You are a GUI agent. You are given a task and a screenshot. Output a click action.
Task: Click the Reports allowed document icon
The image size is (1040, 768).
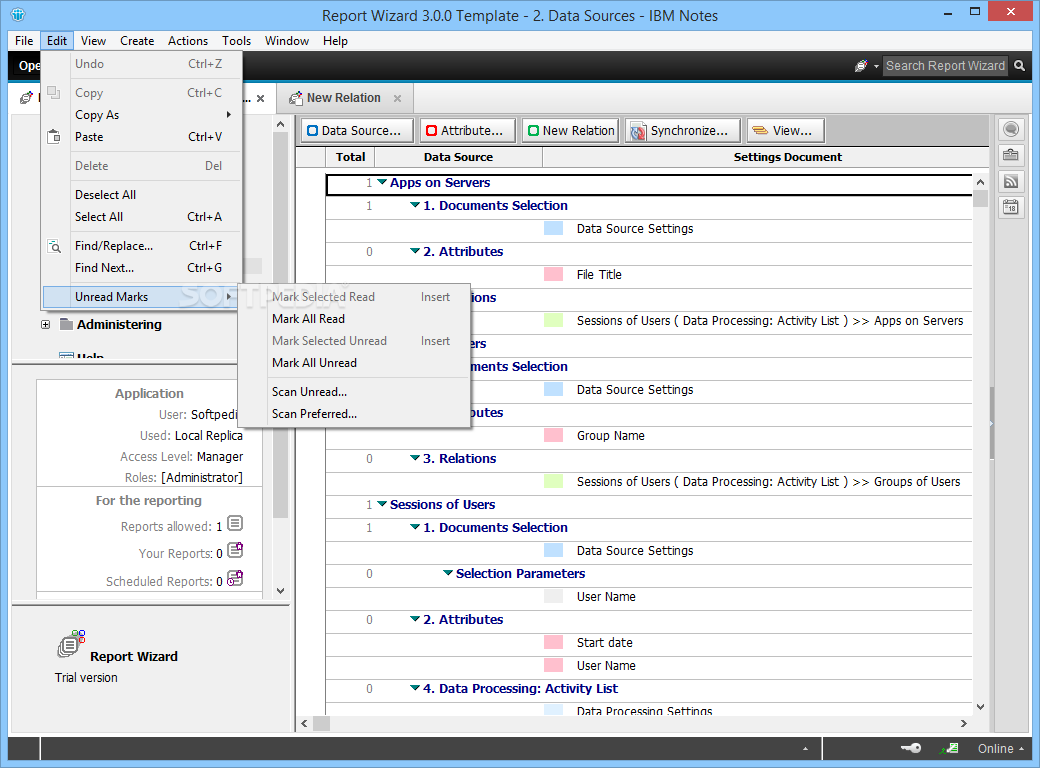point(235,524)
